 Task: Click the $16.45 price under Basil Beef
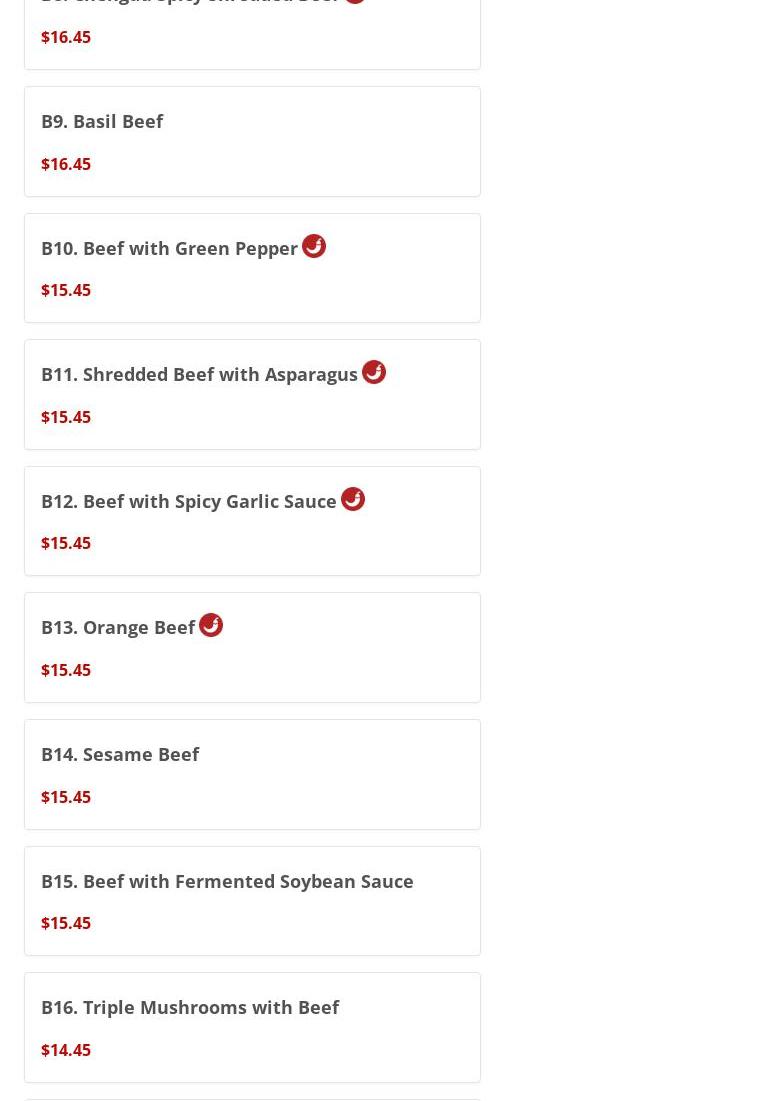(66, 164)
